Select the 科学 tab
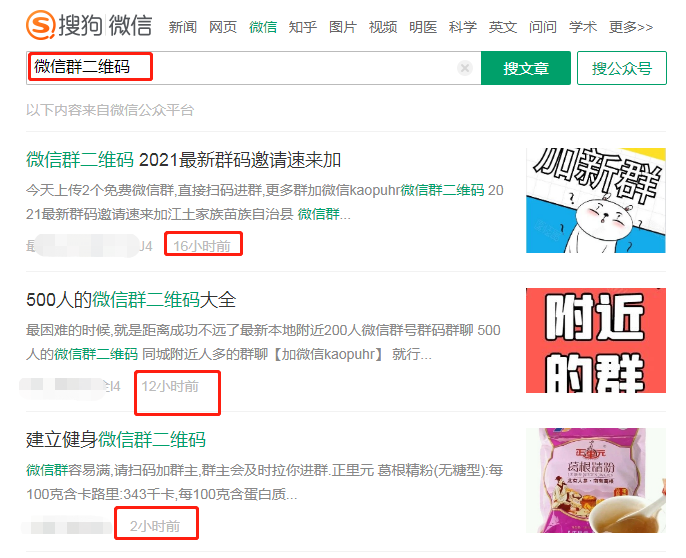Viewport: 686px width, 558px height. (463, 27)
